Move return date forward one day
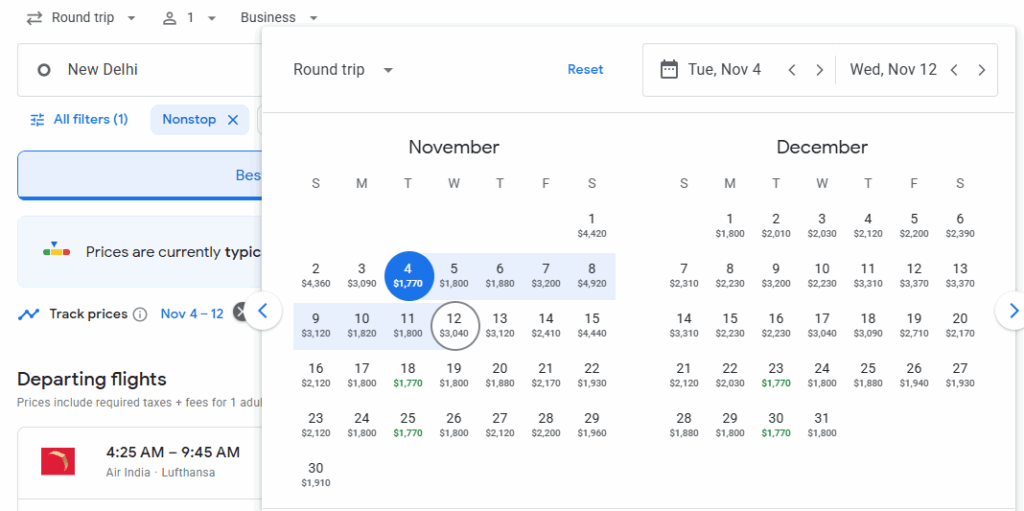1024x511 pixels. click(982, 70)
